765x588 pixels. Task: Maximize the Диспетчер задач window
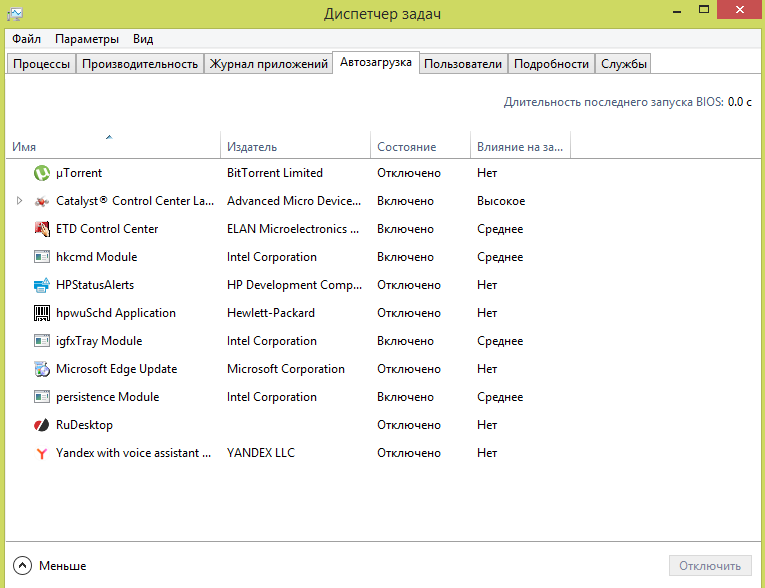704,10
